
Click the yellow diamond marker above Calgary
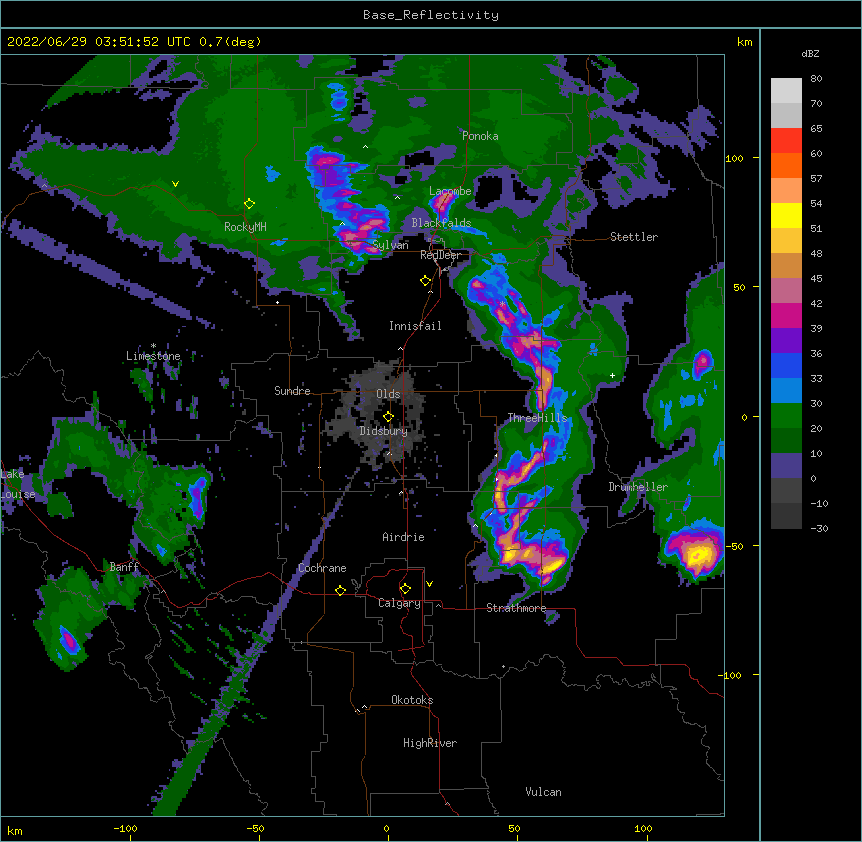(x=405, y=589)
